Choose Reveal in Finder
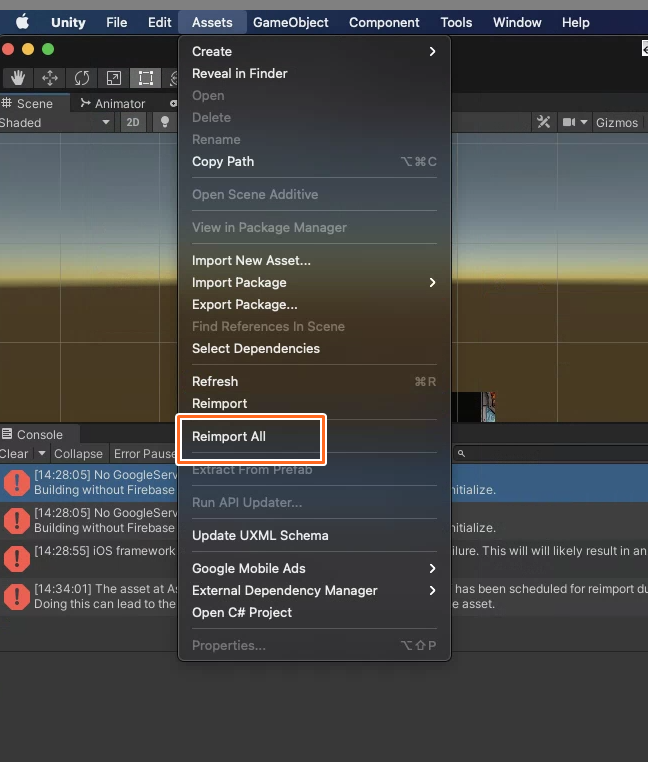Viewport: 648px width, 762px height. pos(314,73)
